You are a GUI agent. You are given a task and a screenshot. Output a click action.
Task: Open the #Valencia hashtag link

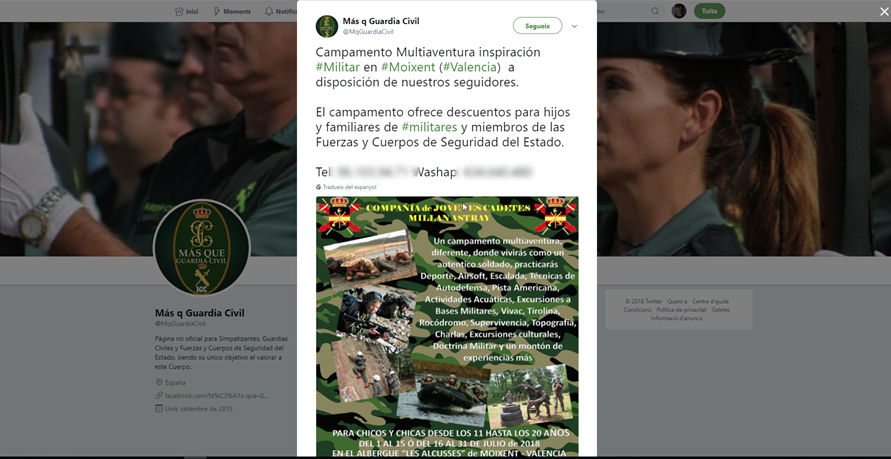tap(470, 68)
